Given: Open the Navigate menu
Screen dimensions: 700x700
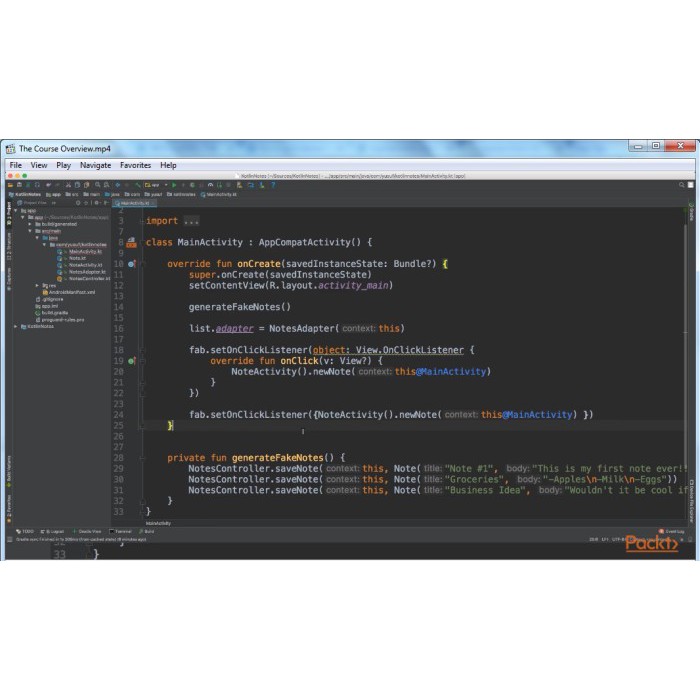Looking at the screenshot, I should (96, 165).
